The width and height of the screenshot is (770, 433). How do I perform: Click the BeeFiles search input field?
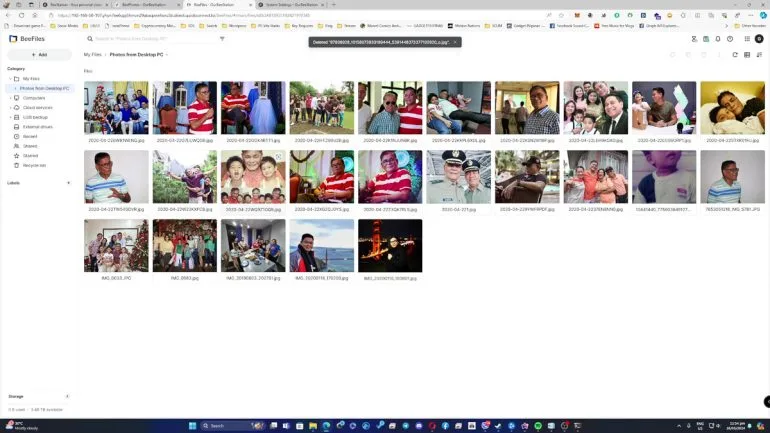[x=156, y=39]
